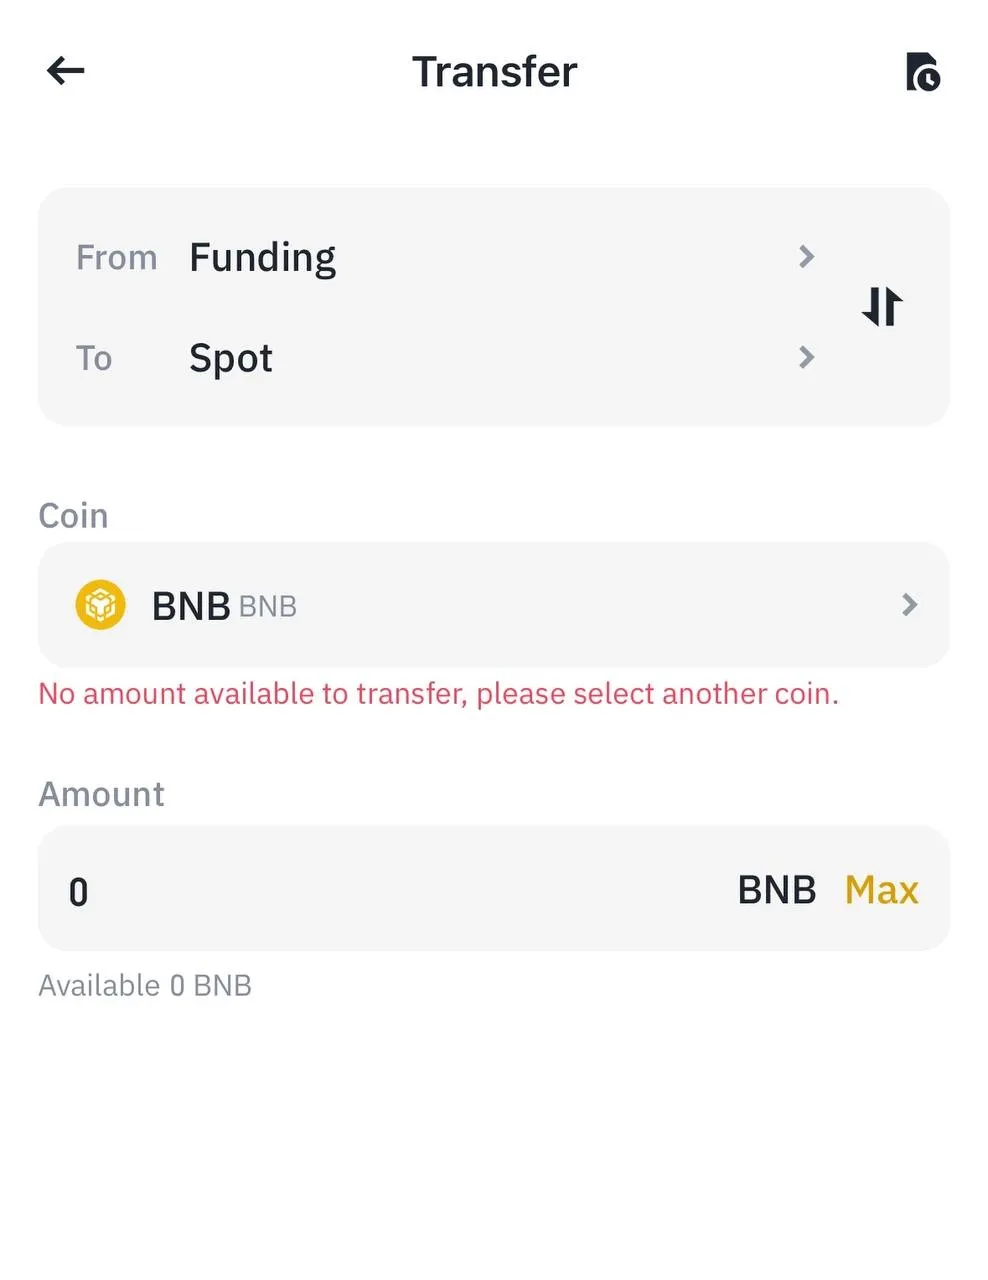Image resolution: width=988 pixels, height=1280 pixels.
Task: Open the transfer history icon
Action: (922, 72)
